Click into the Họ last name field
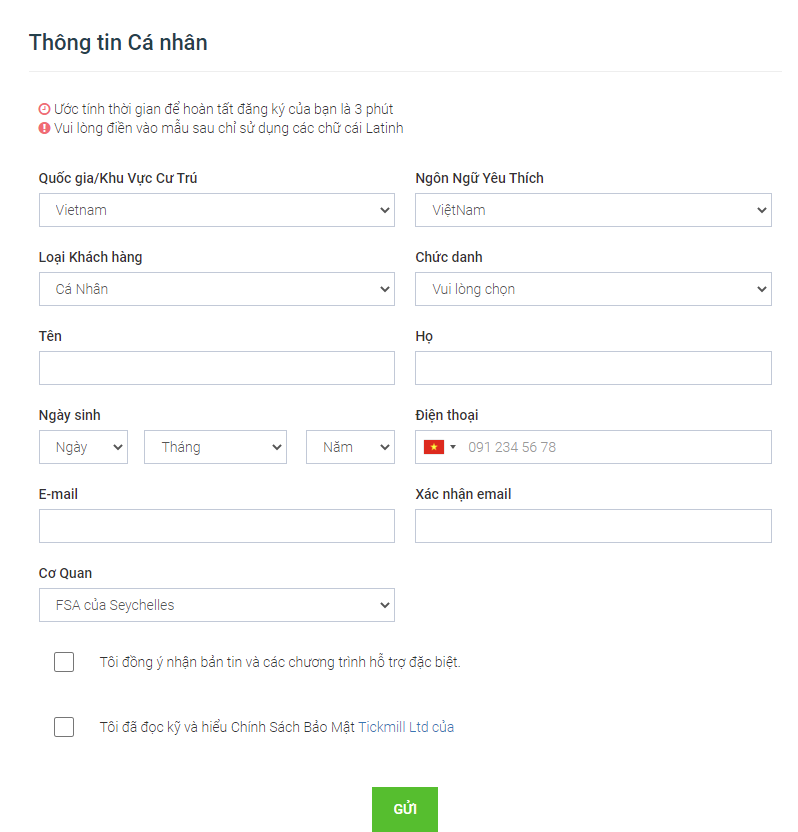The image size is (798, 832). (x=593, y=368)
